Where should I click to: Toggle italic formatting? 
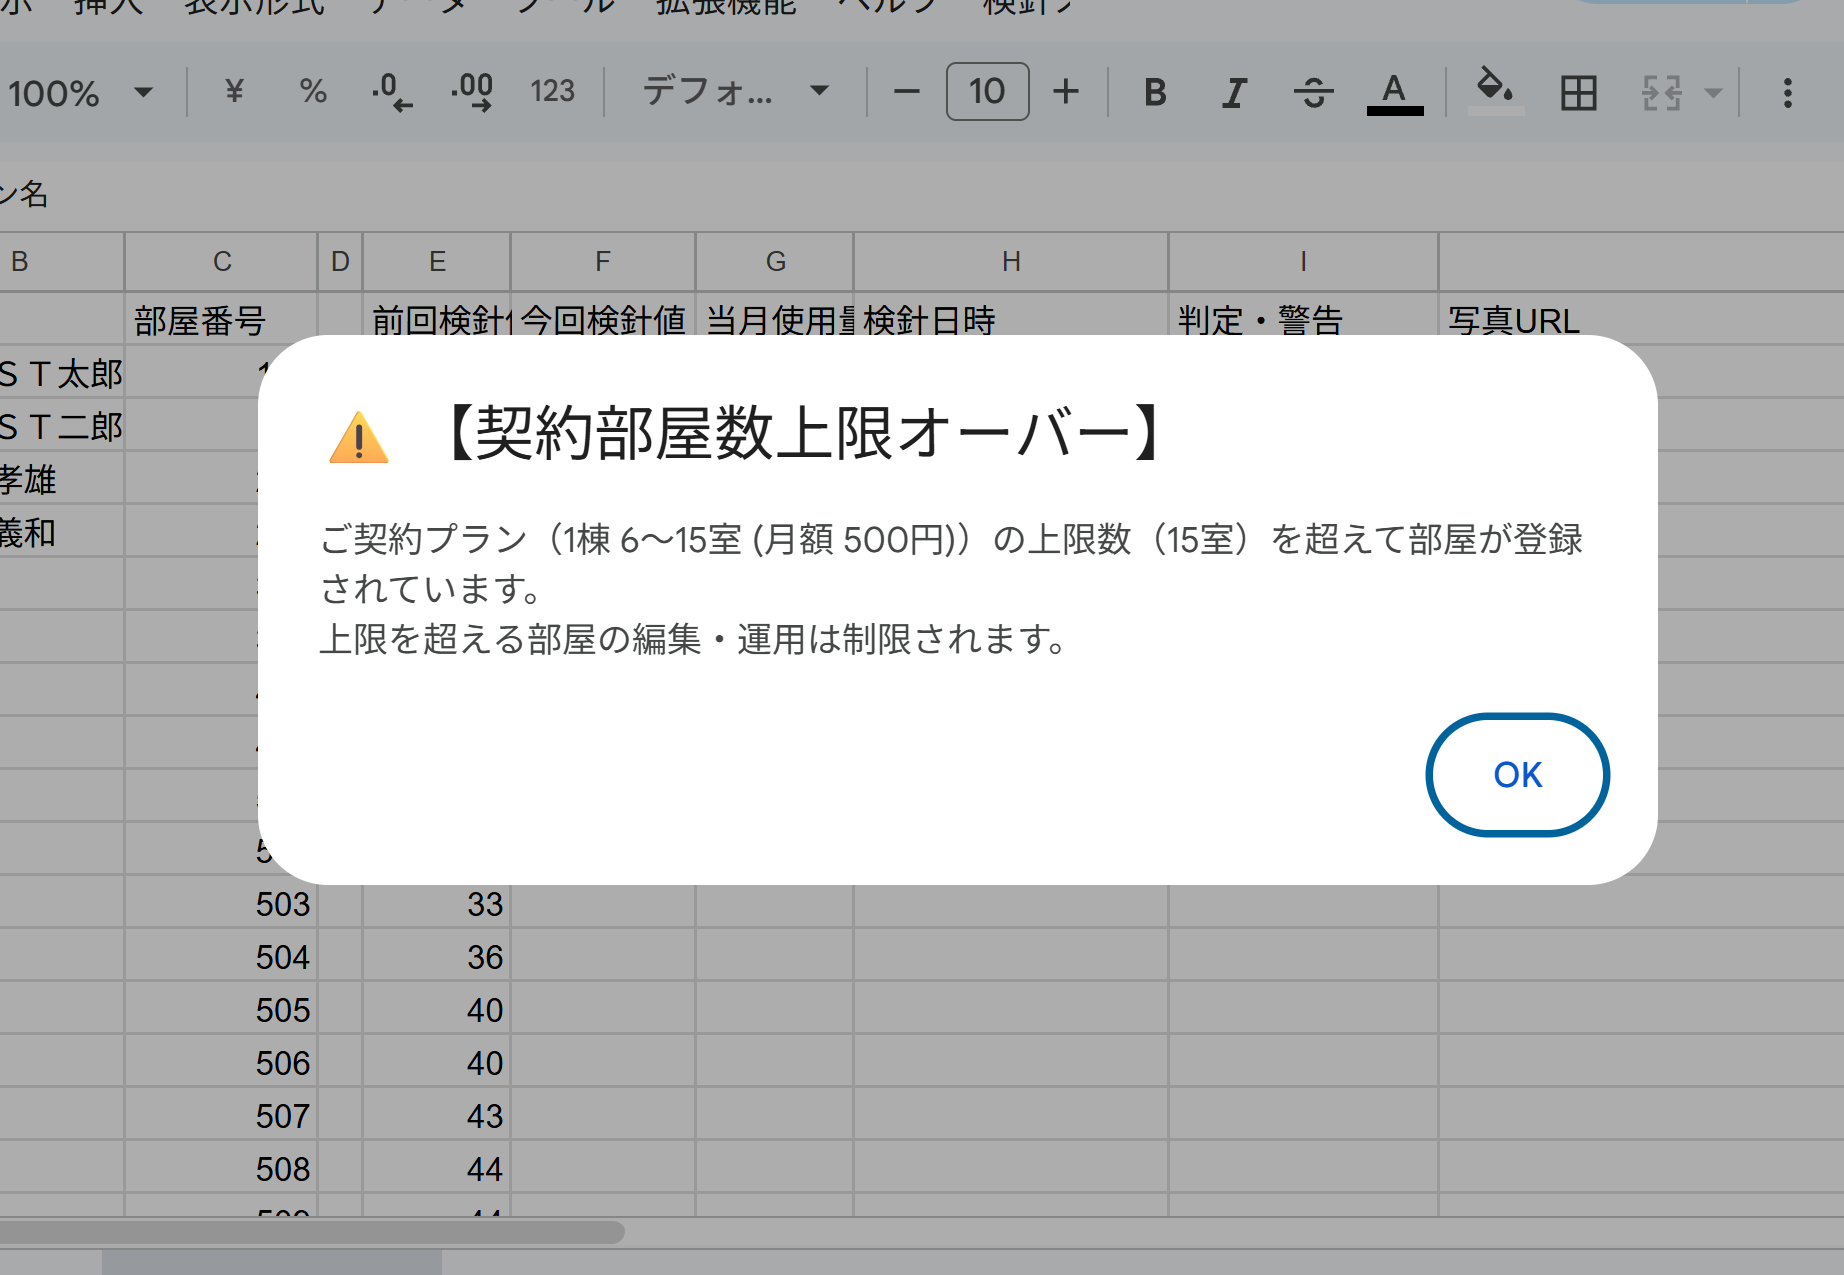(1234, 92)
